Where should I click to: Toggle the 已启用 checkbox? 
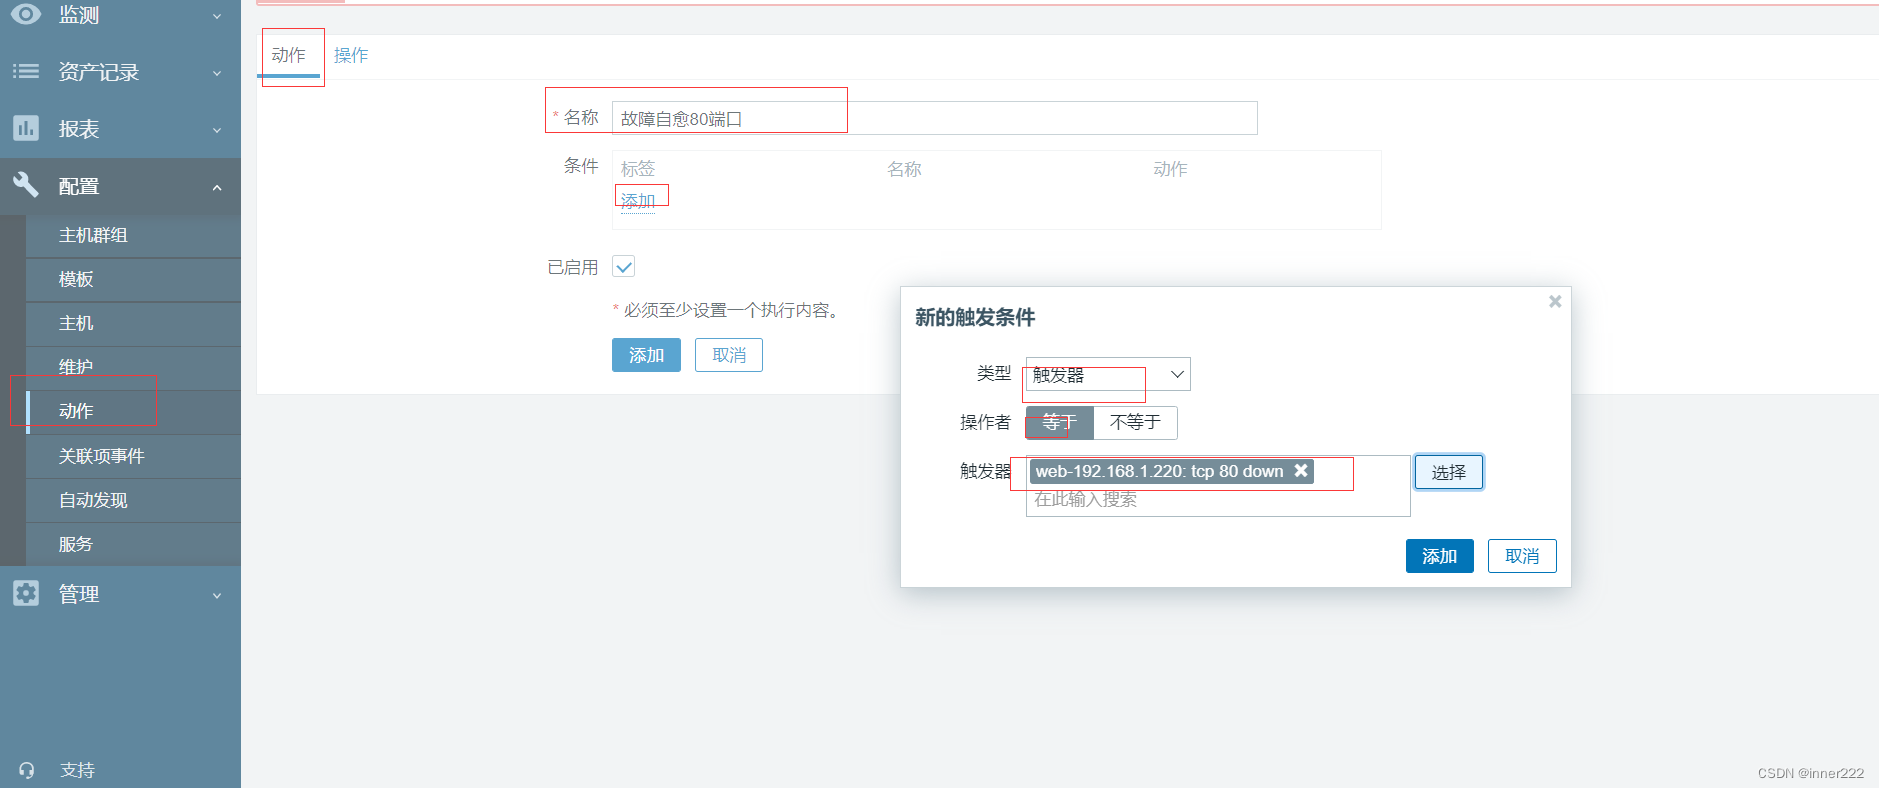pos(624,267)
